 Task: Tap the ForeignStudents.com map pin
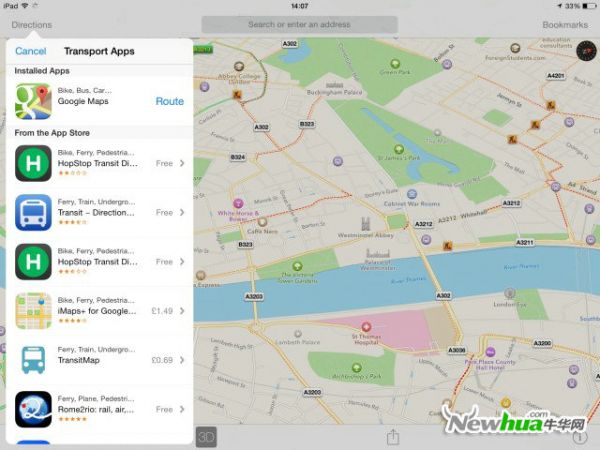point(515,48)
